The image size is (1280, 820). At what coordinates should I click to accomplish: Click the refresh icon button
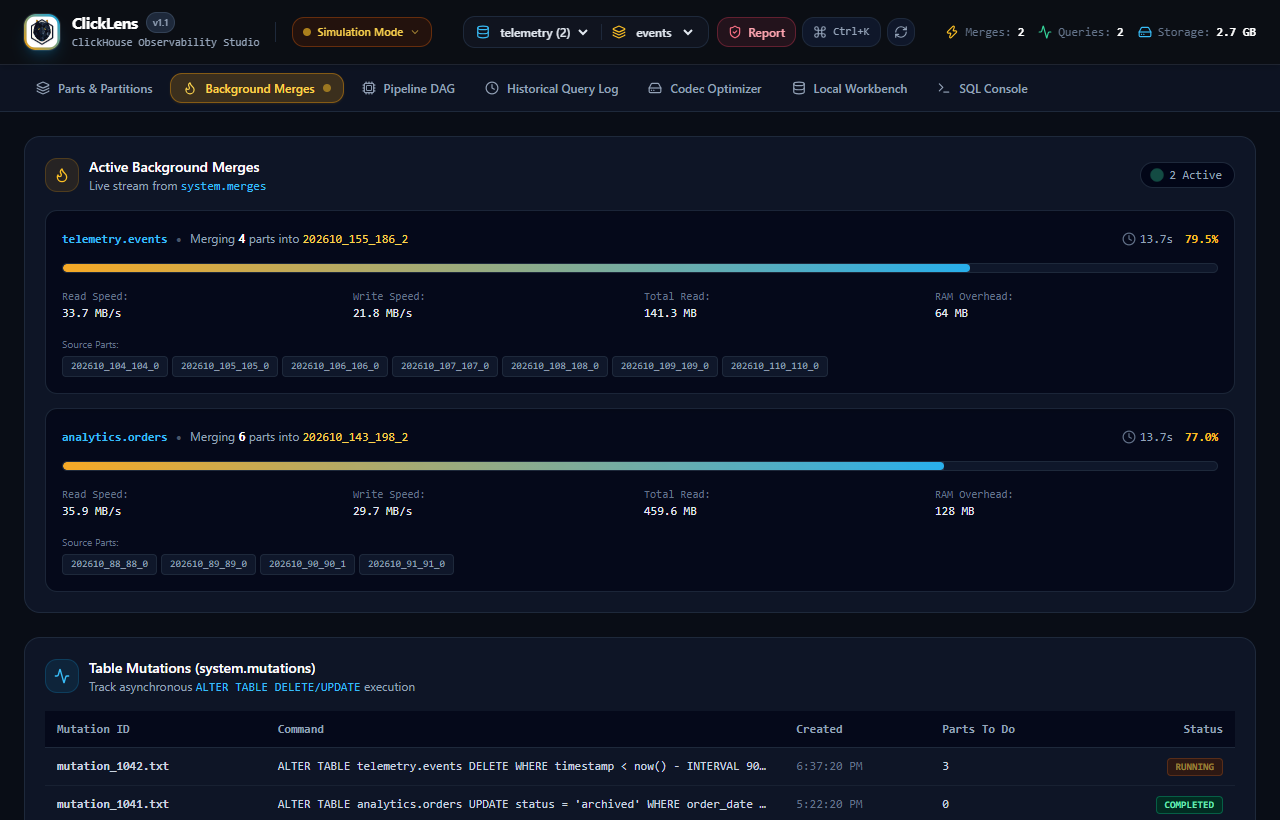pyautogui.click(x=901, y=32)
